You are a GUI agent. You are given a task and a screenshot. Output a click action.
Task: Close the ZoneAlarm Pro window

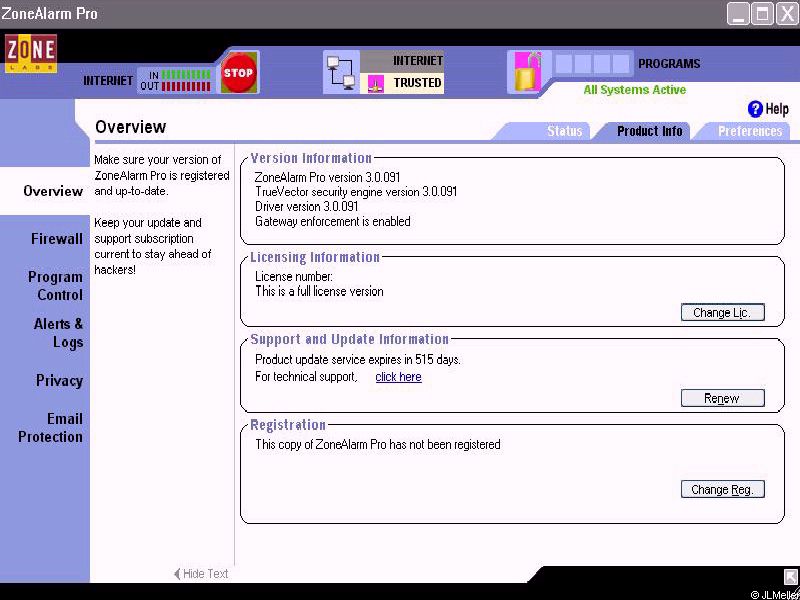[x=787, y=14]
